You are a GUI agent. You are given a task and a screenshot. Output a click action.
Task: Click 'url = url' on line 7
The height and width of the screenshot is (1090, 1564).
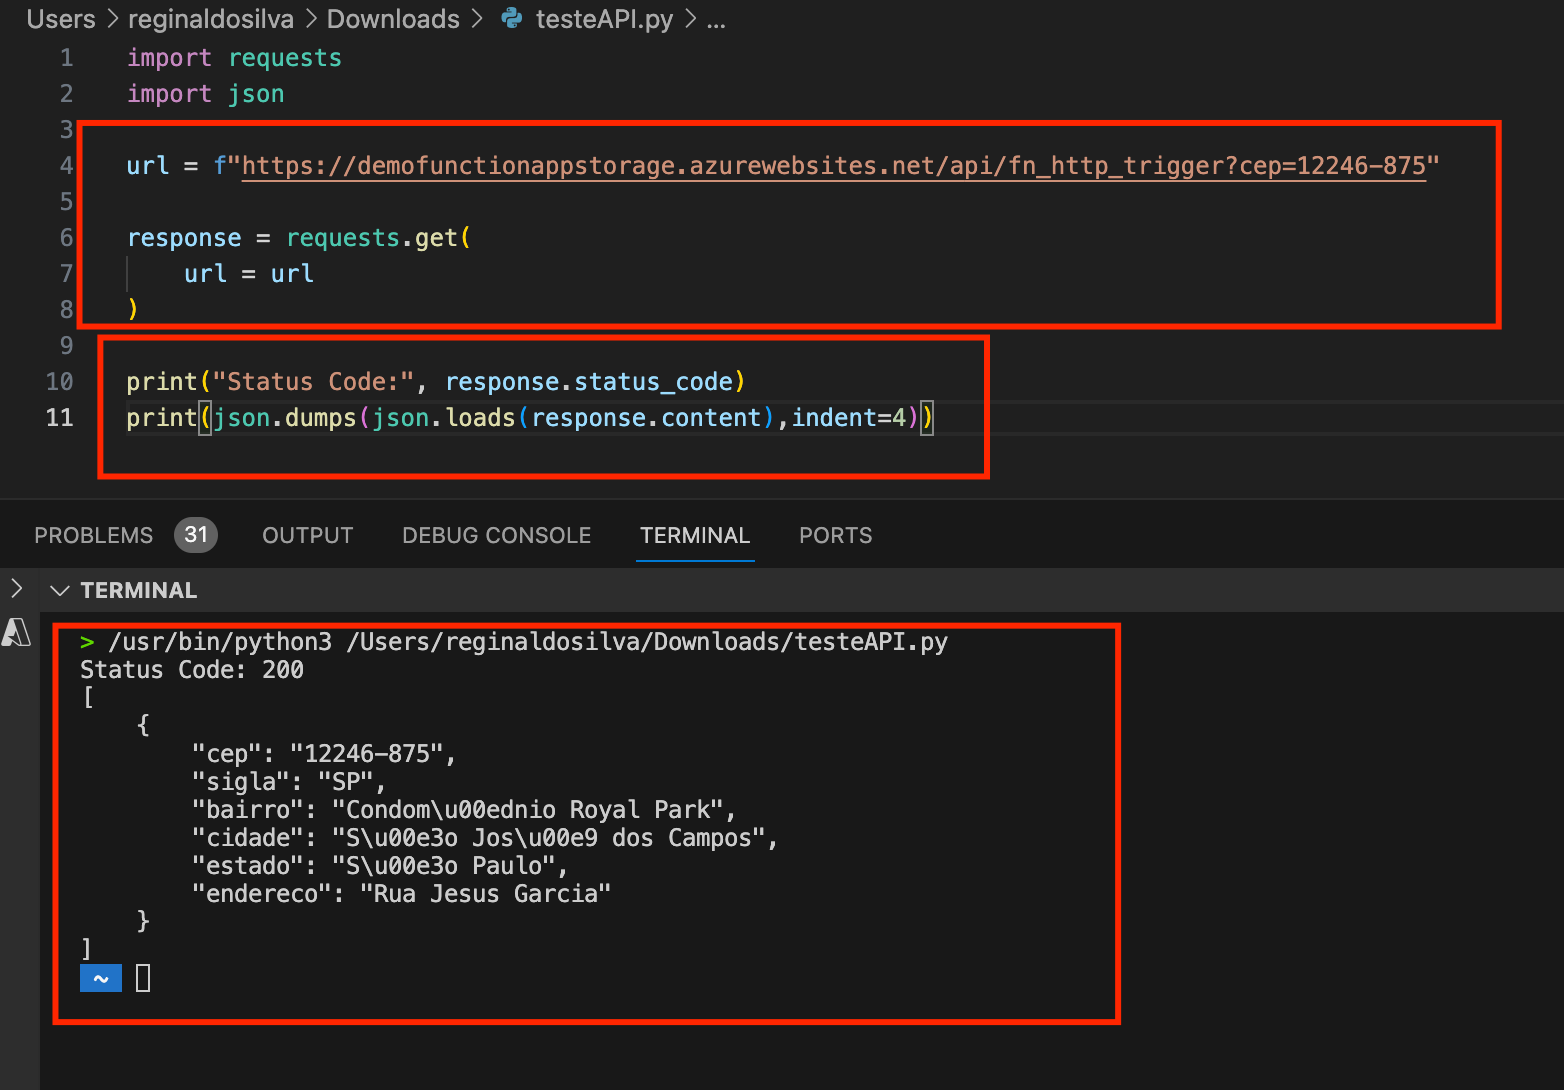point(248,274)
